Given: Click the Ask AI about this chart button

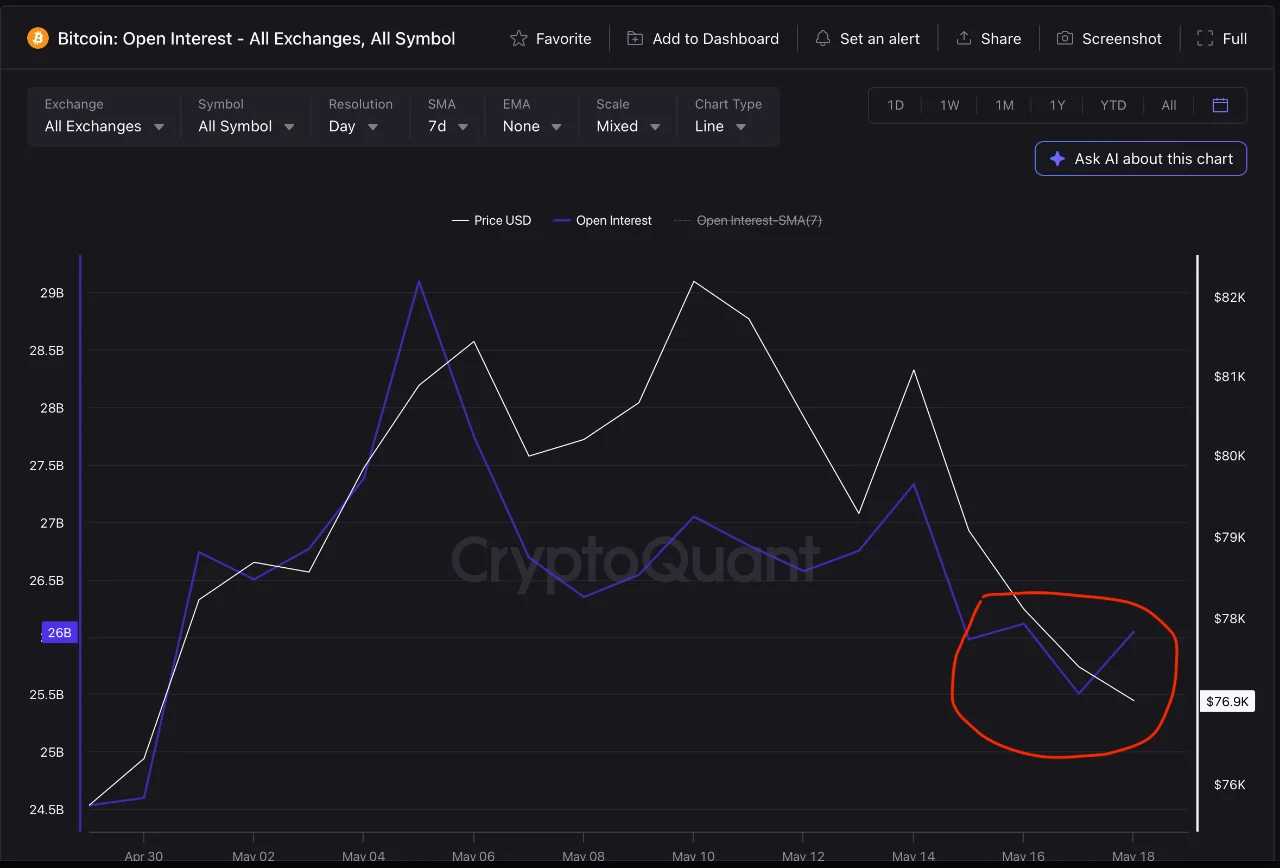Looking at the screenshot, I should tap(1141, 158).
